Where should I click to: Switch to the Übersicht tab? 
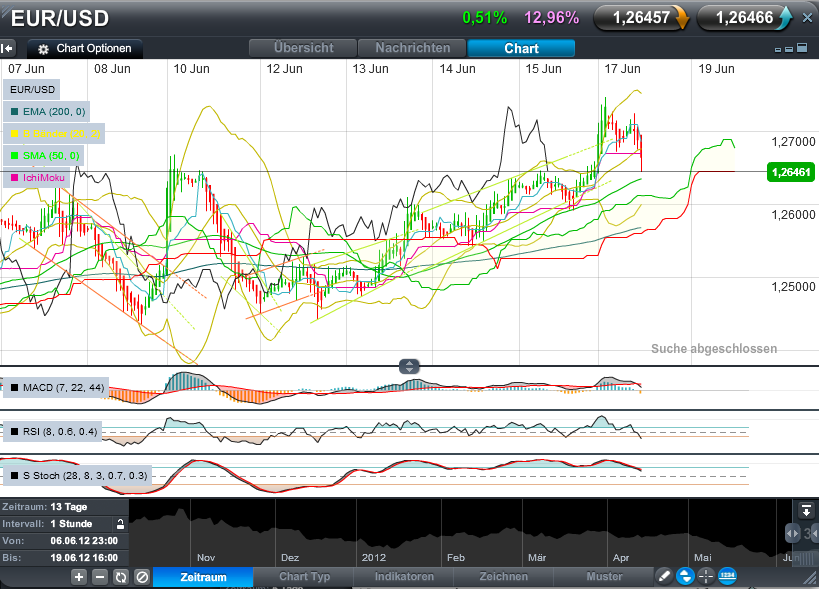[303, 48]
